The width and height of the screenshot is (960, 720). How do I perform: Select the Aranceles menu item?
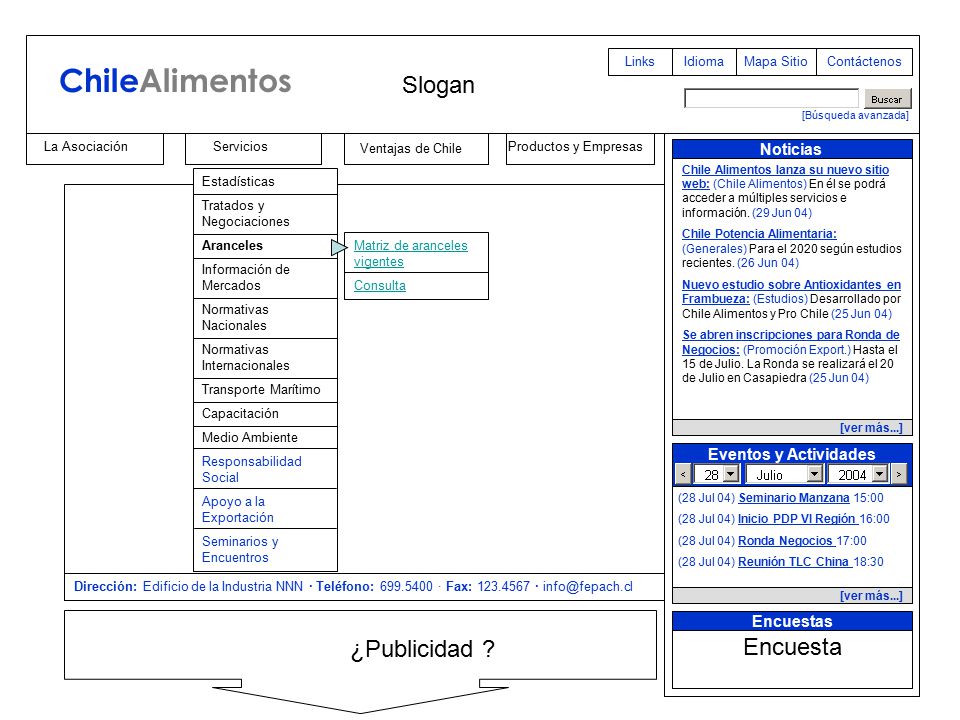[265, 246]
